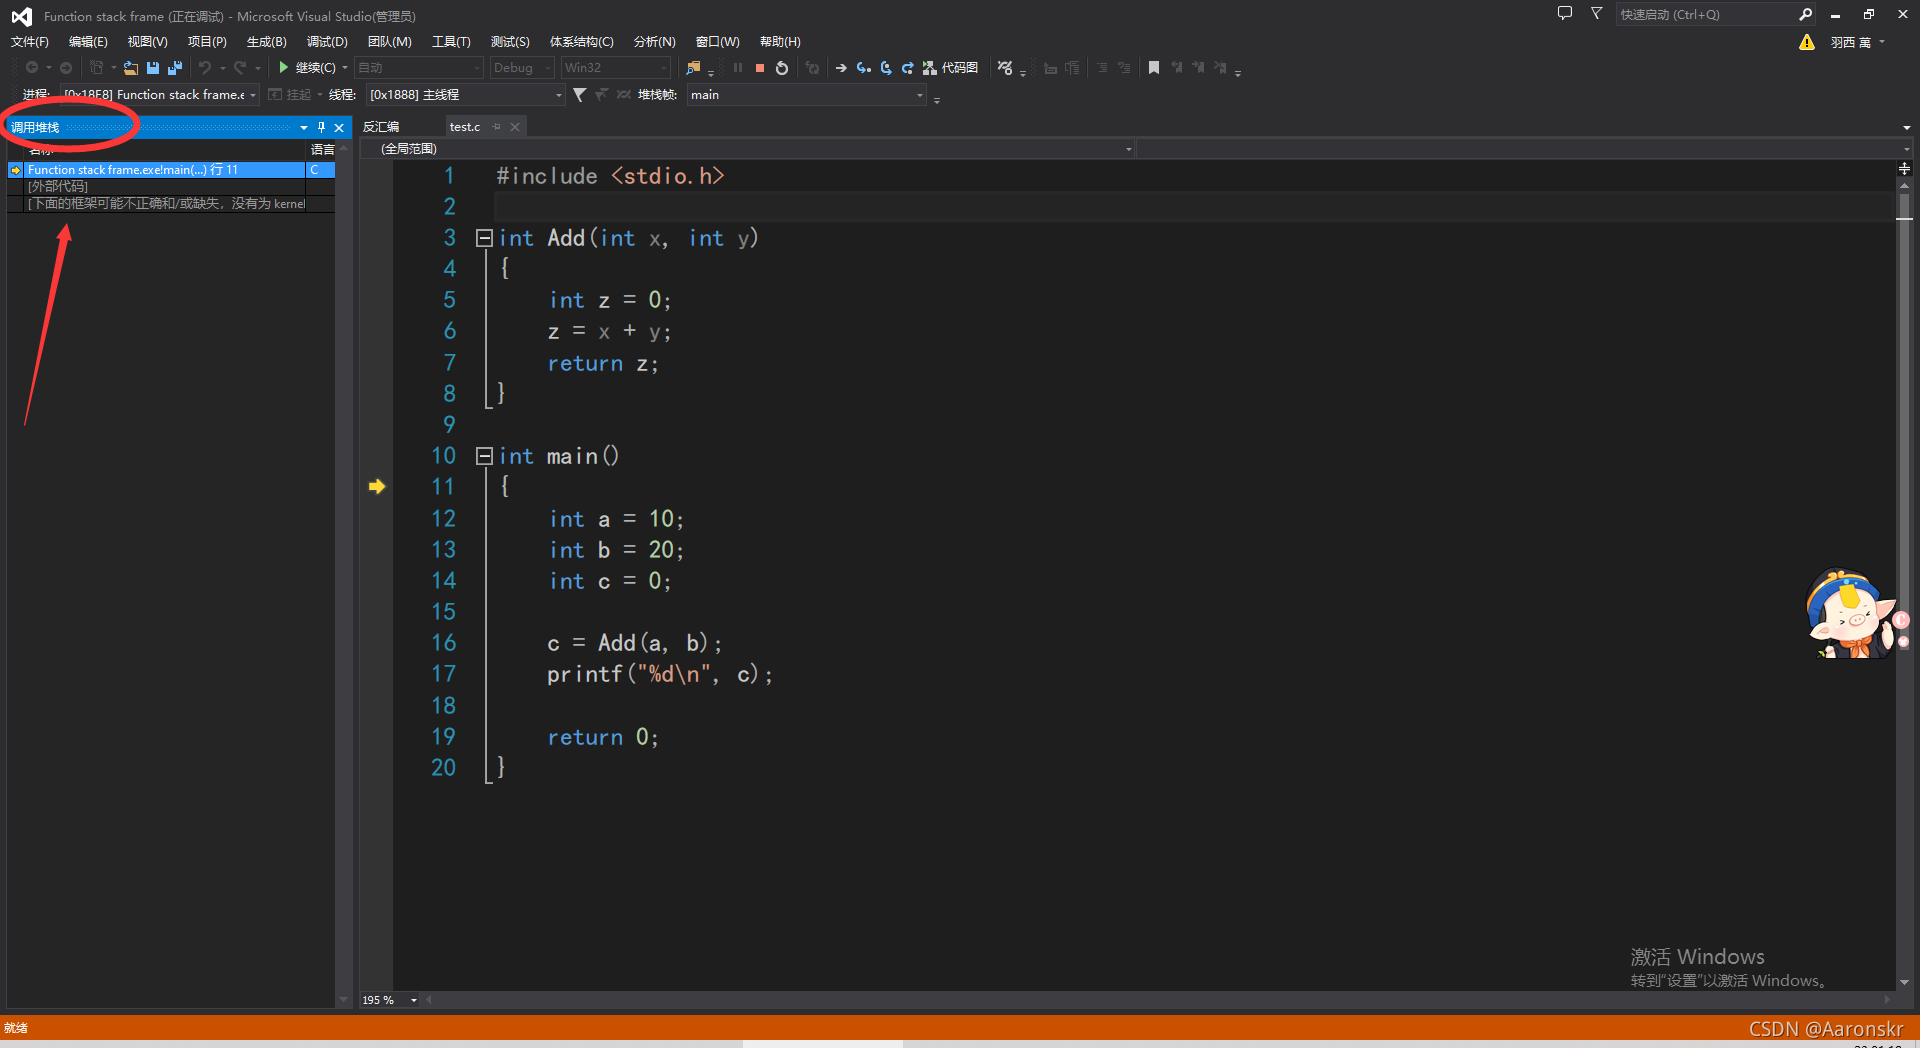The height and width of the screenshot is (1048, 1920).
Task: Close the test.c tab
Action: point(515,127)
